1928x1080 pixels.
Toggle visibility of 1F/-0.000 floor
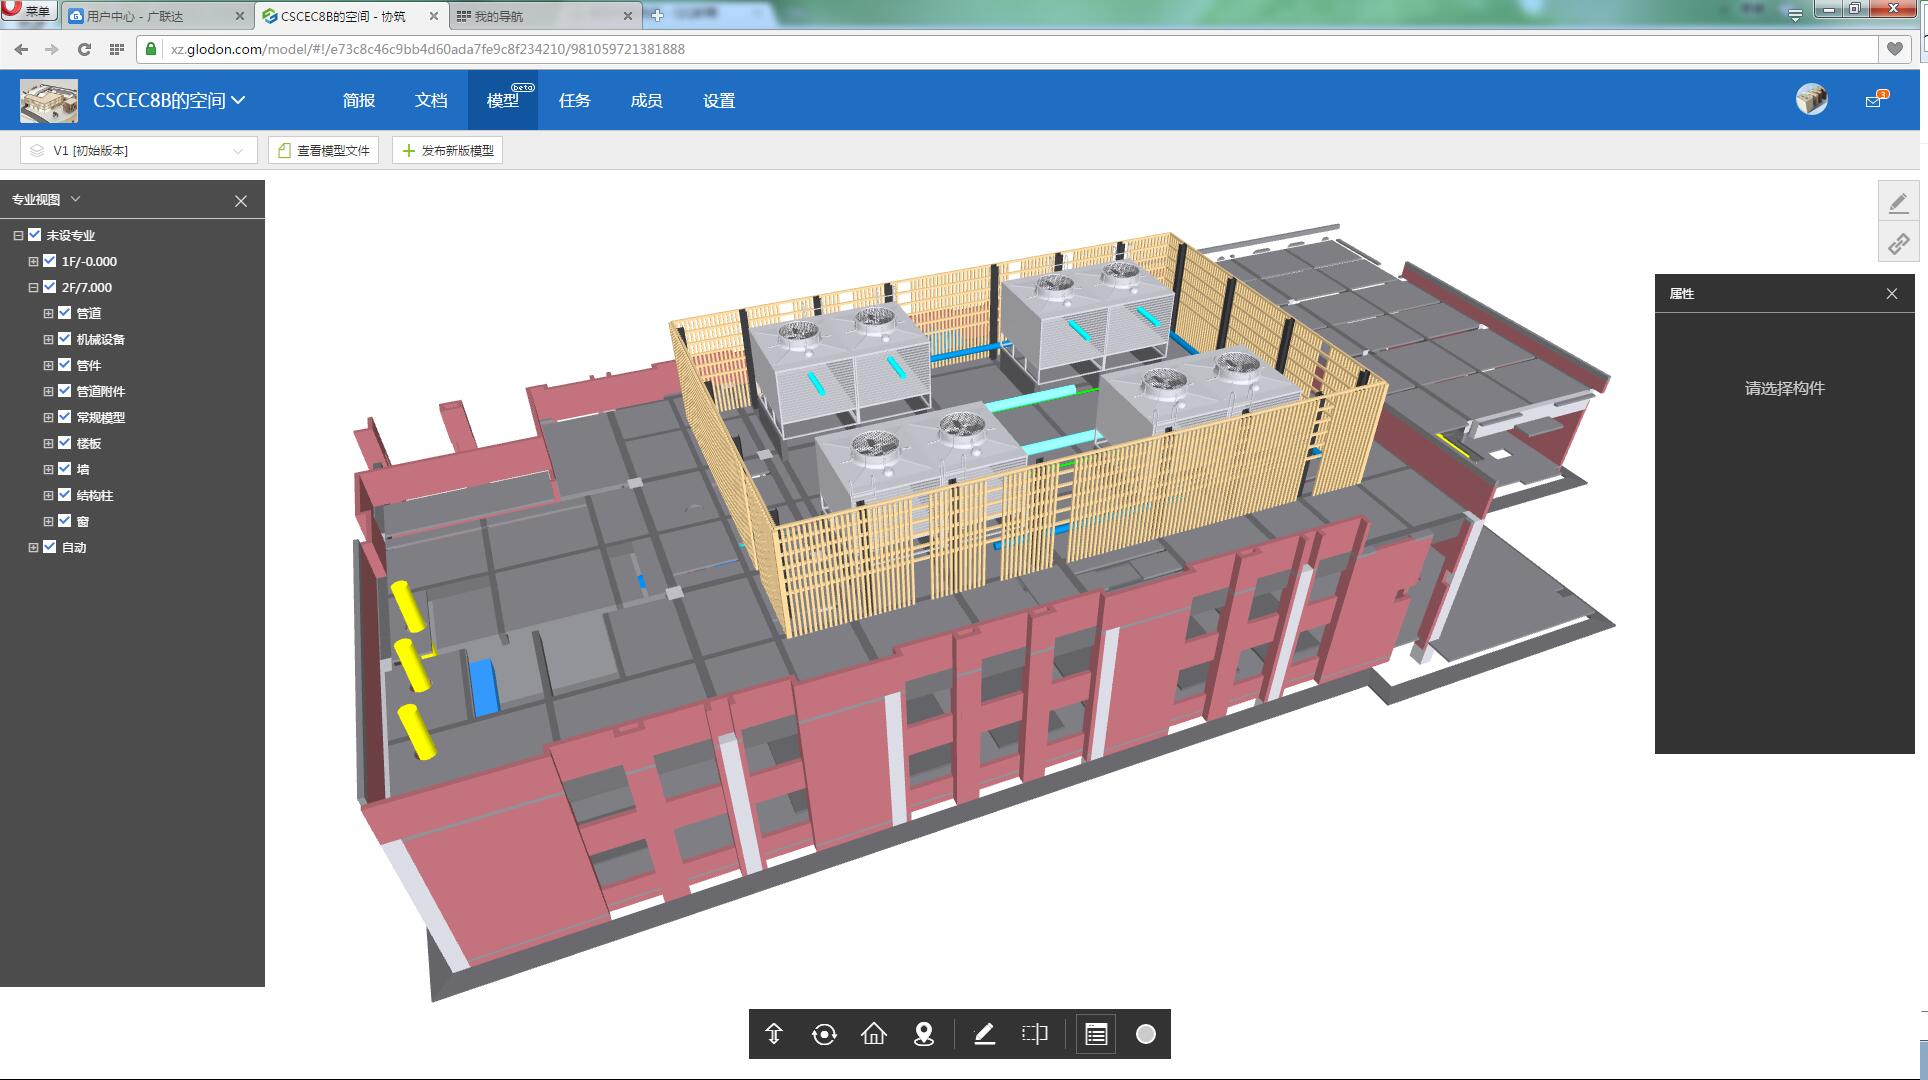pos(50,261)
